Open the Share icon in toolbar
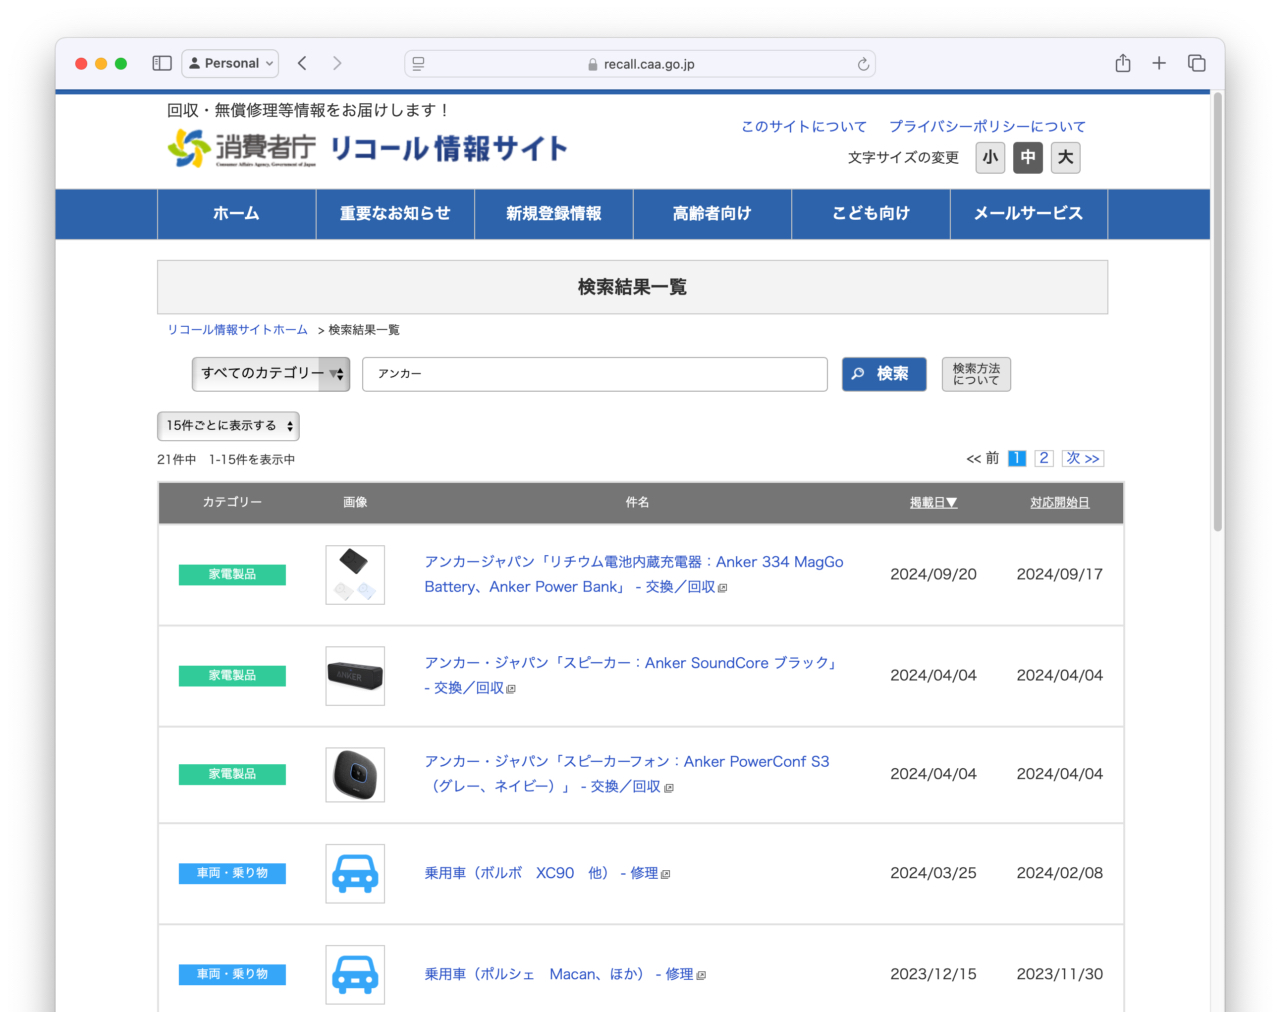The width and height of the screenshot is (1280, 1012). (1123, 63)
